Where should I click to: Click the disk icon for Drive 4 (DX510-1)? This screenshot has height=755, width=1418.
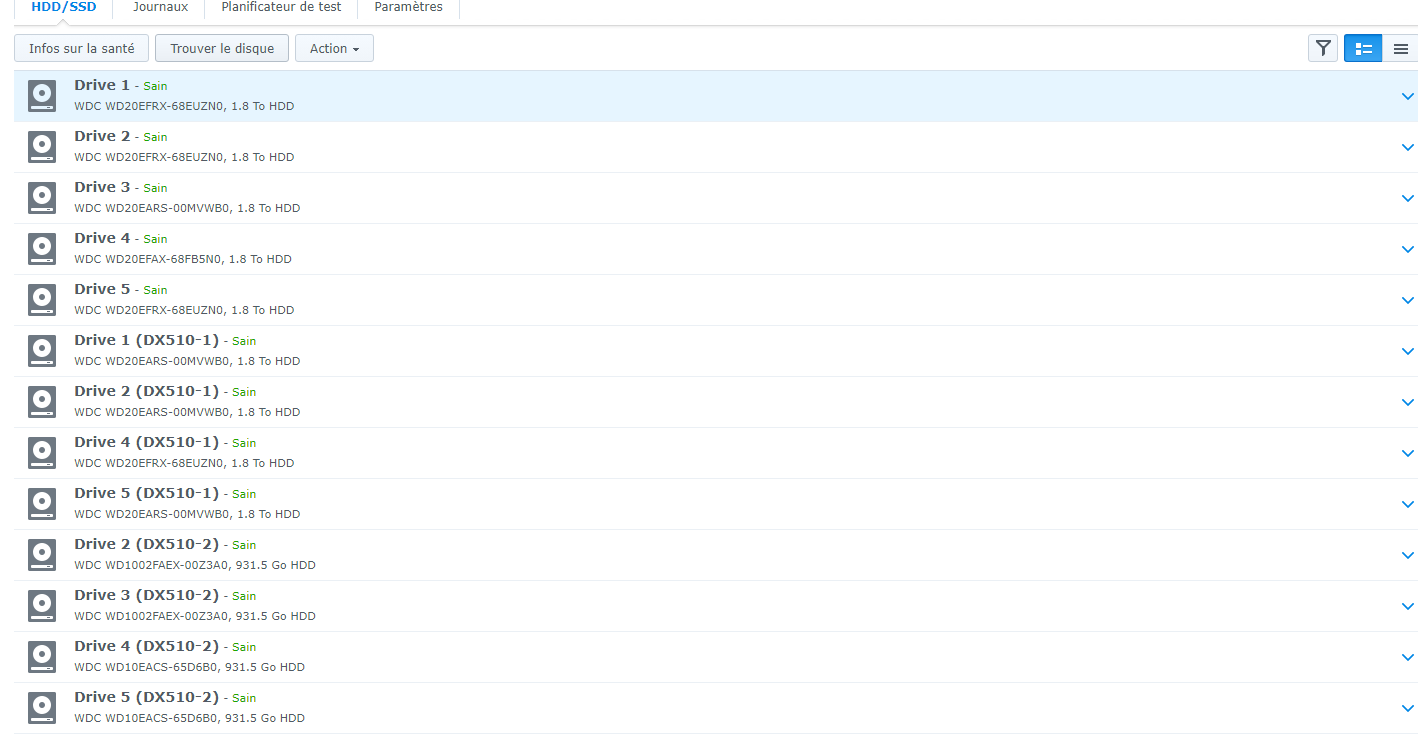tap(42, 453)
